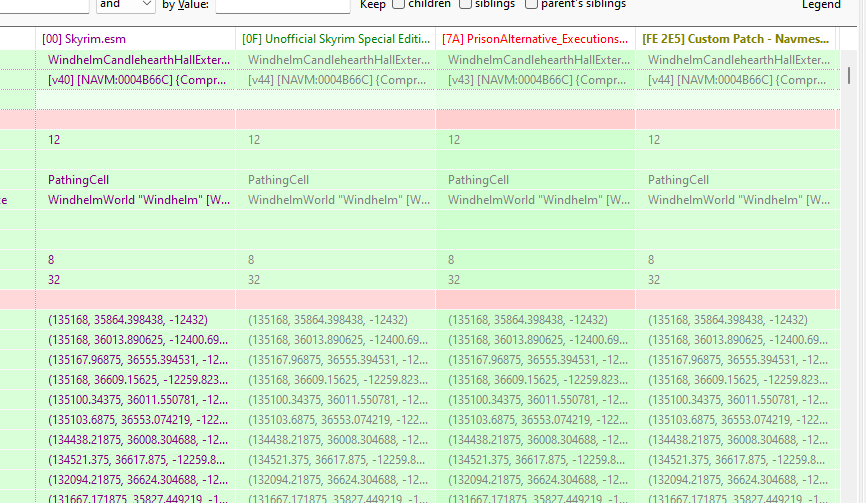866x503 pixels.
Task: Select Skyrim.esm WindhelmCandlehearthHallExter cell
Action: click(136, 60)
